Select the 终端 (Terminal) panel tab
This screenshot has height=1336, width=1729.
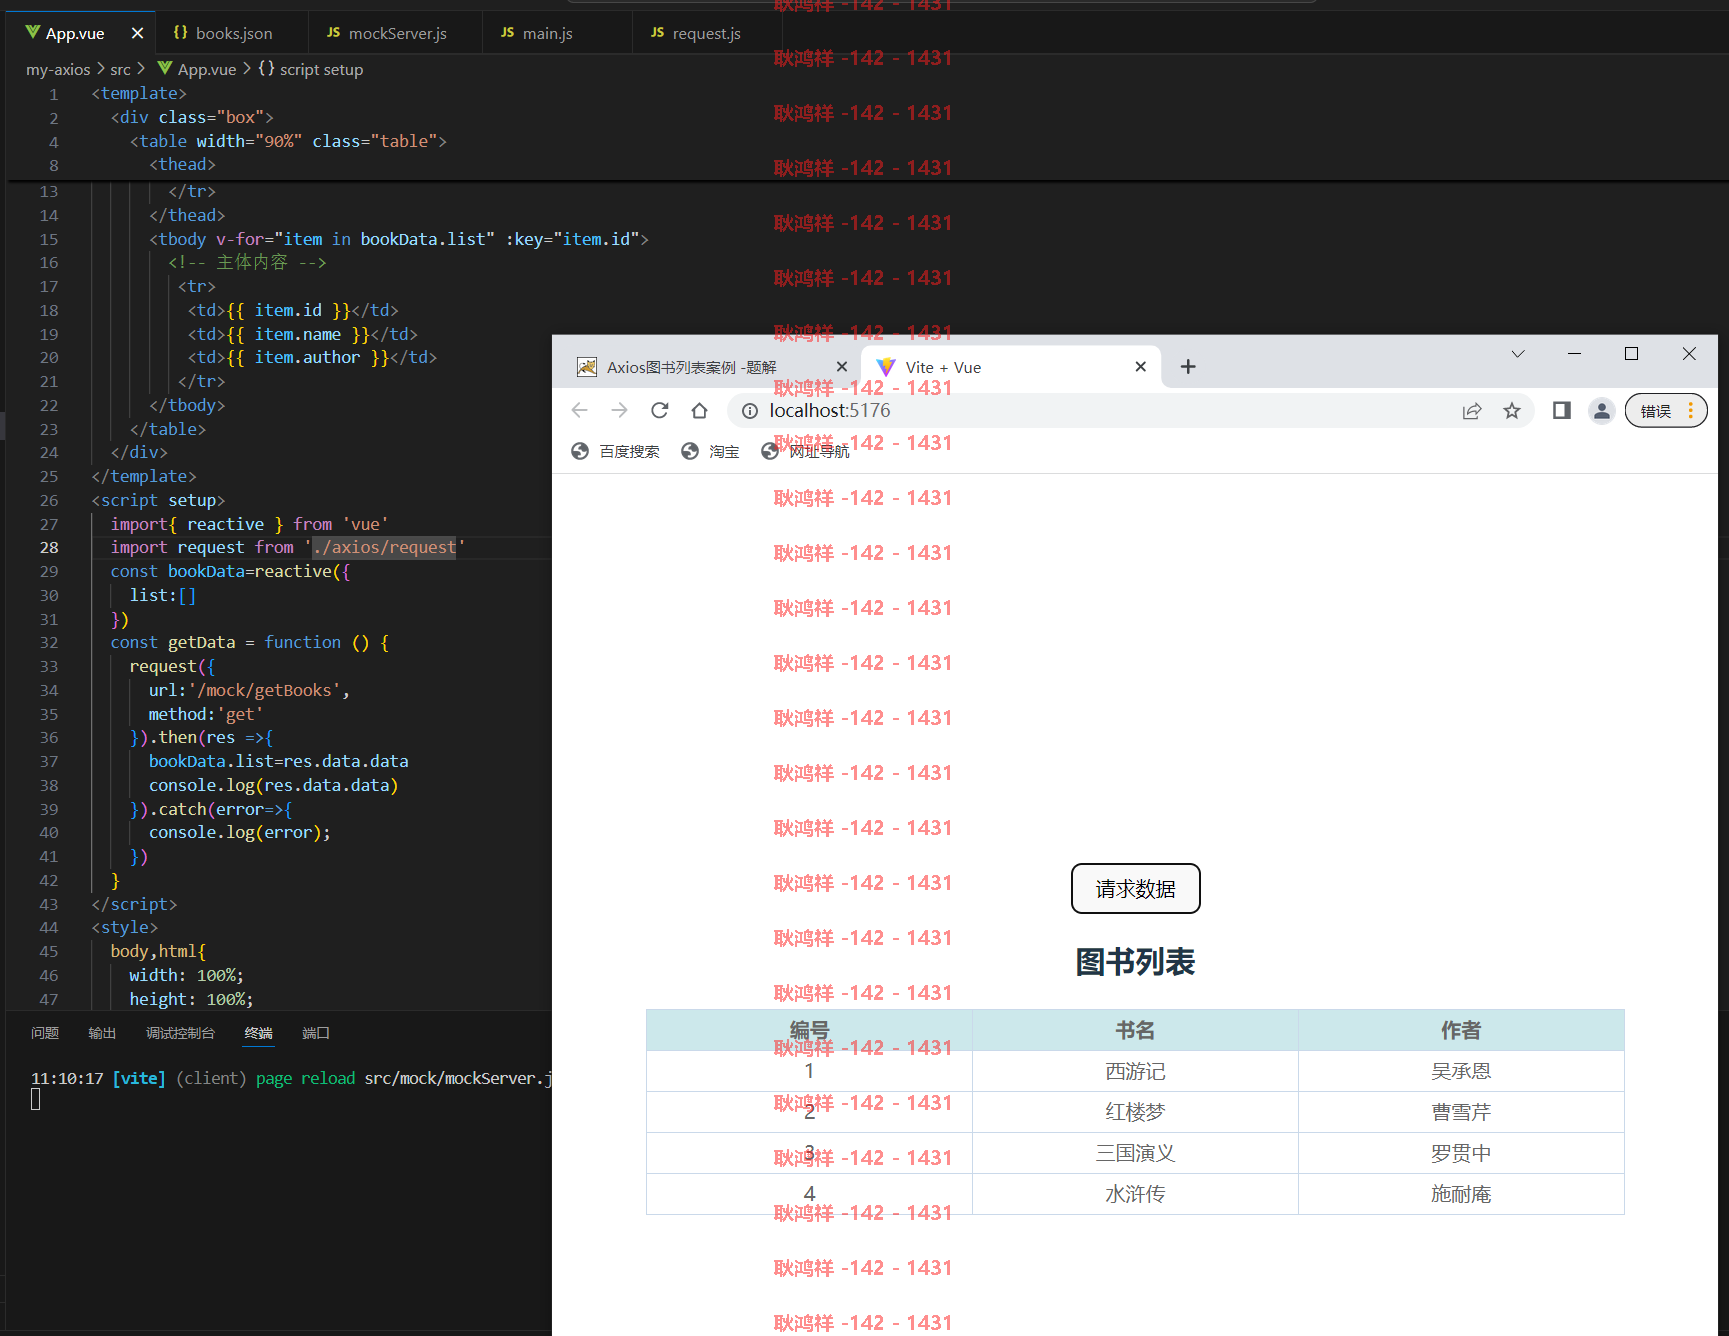pyautogui.click(x=258, y=1033)
